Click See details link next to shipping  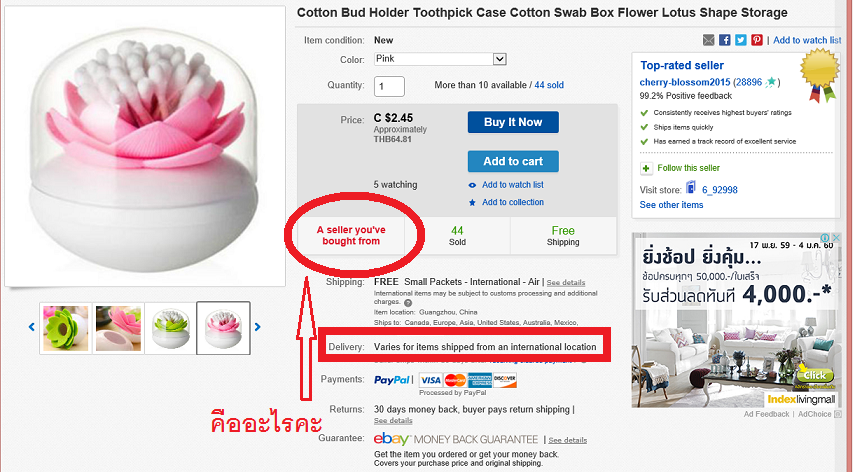click(566, 282)
